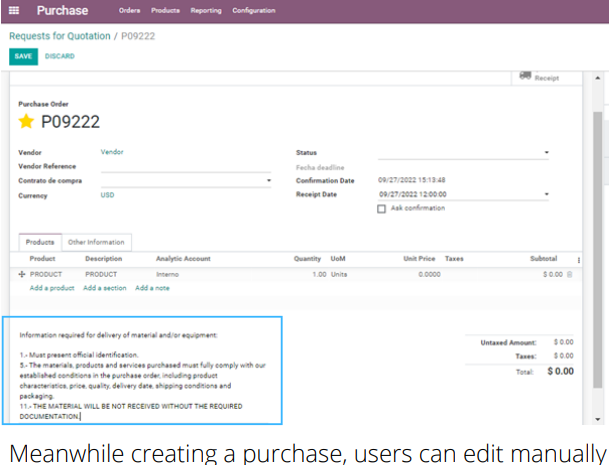Click the Interno analytic account cell

[x=167, y=274]
